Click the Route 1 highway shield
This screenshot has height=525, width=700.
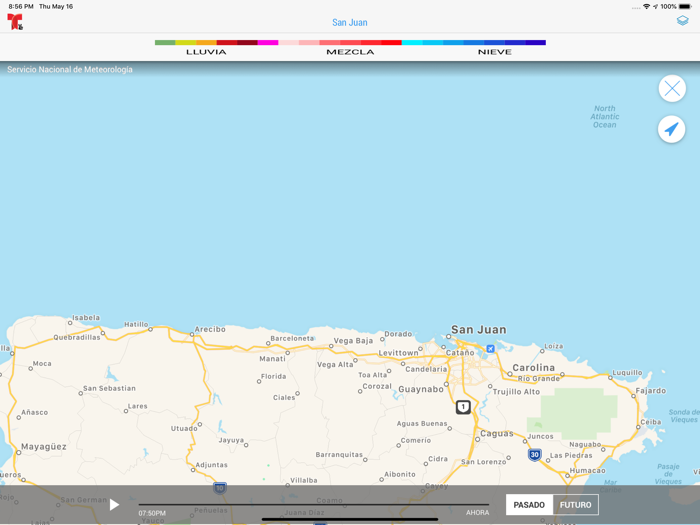(x=463, y=407)
